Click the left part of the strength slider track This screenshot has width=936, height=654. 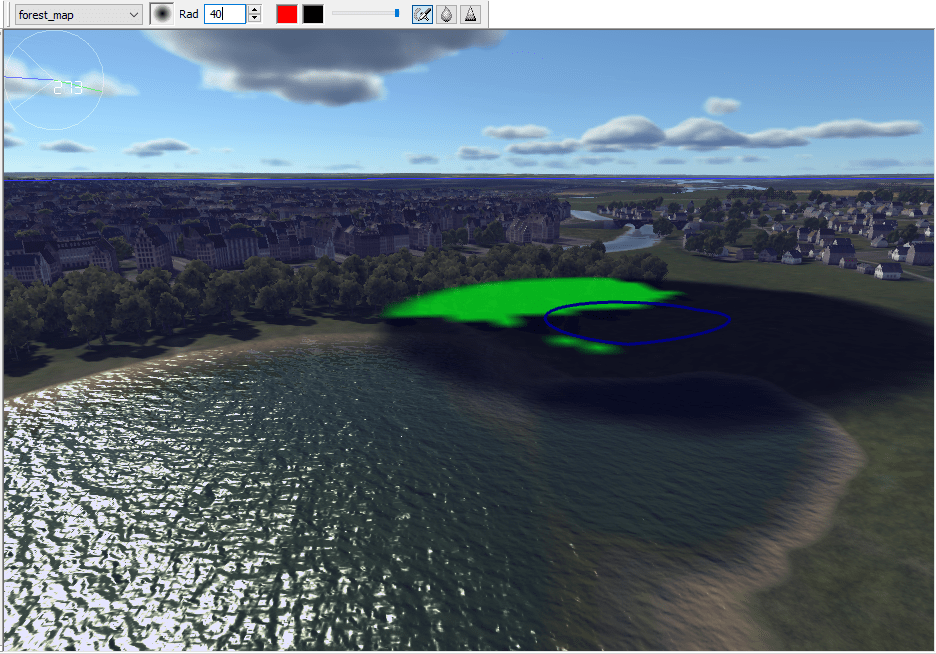(x=350, y=14)
